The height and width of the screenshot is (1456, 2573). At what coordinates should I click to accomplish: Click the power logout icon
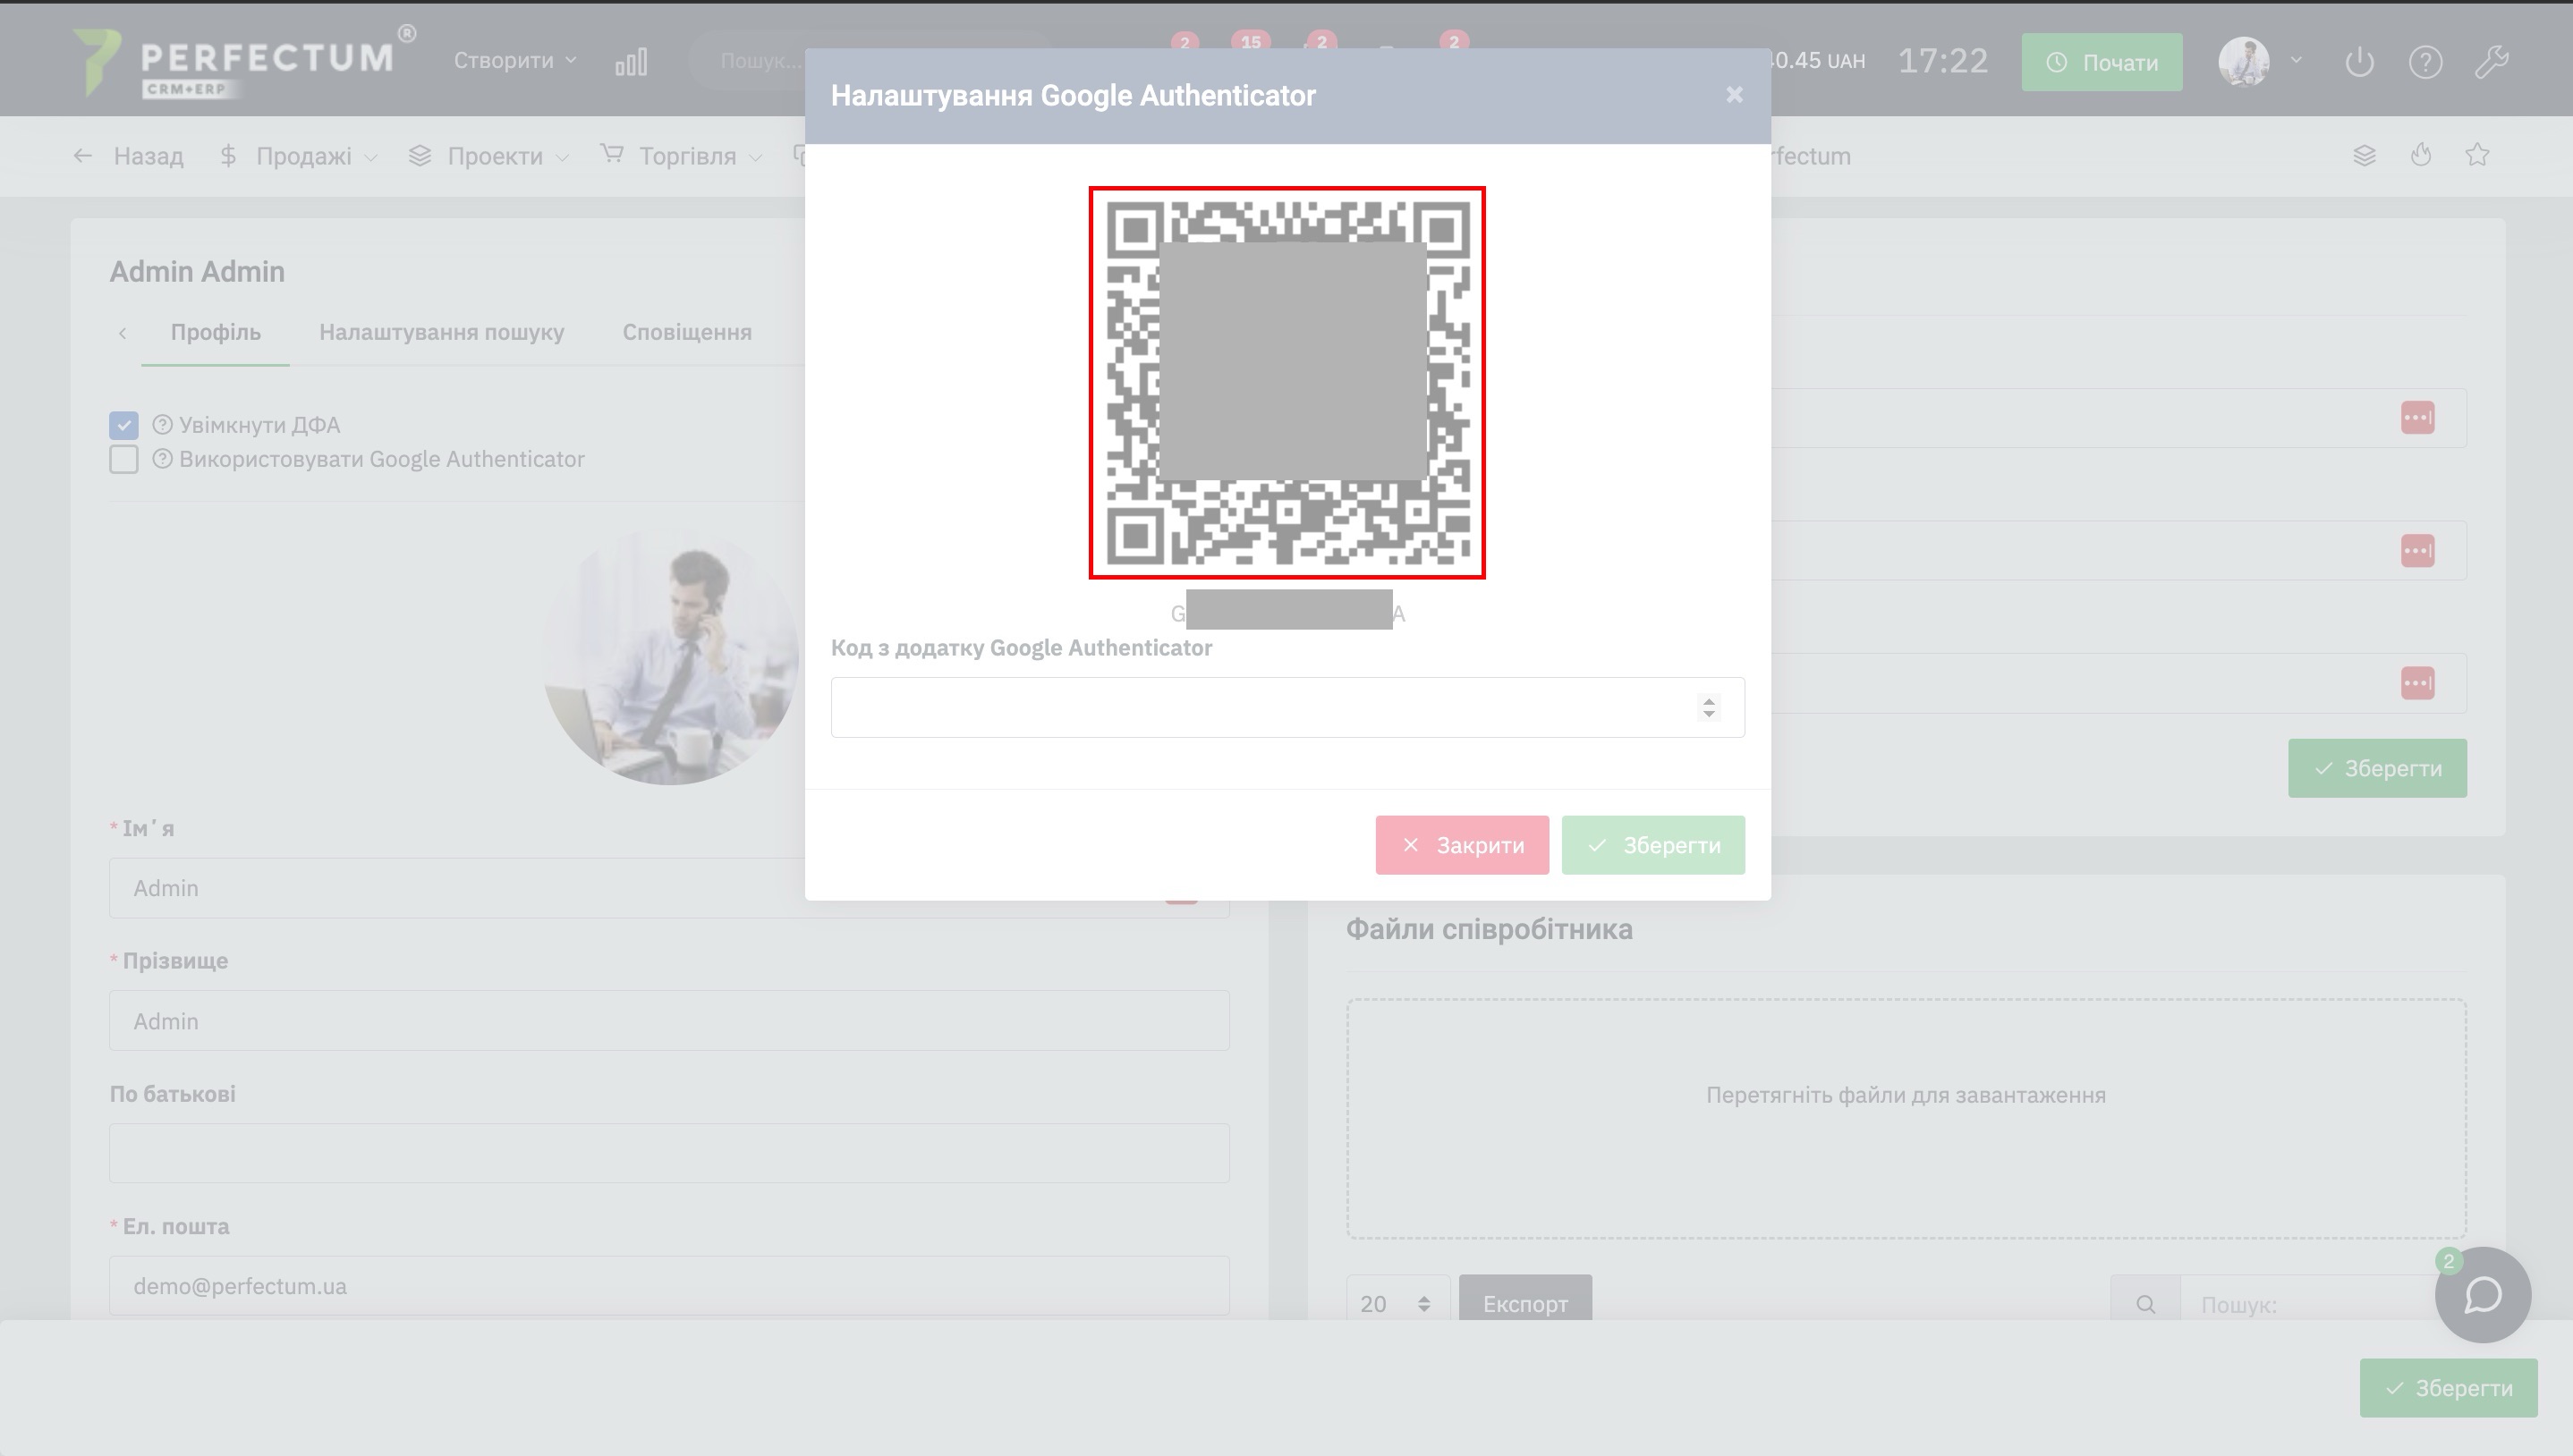(2359, 62)
